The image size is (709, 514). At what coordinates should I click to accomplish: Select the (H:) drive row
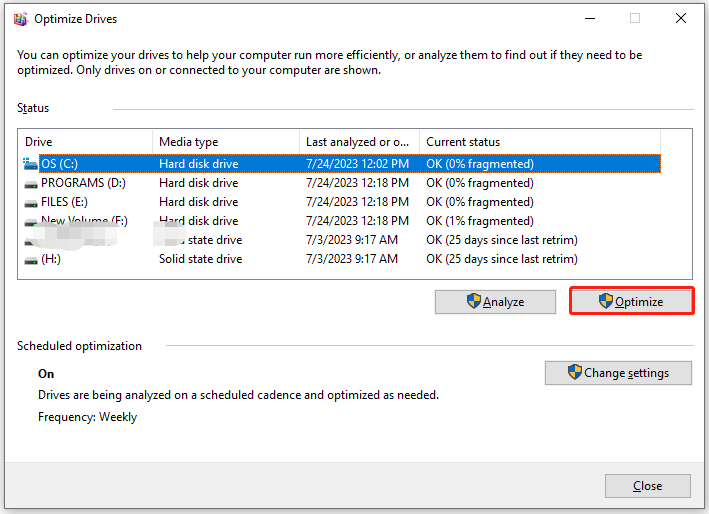[342, 259]
